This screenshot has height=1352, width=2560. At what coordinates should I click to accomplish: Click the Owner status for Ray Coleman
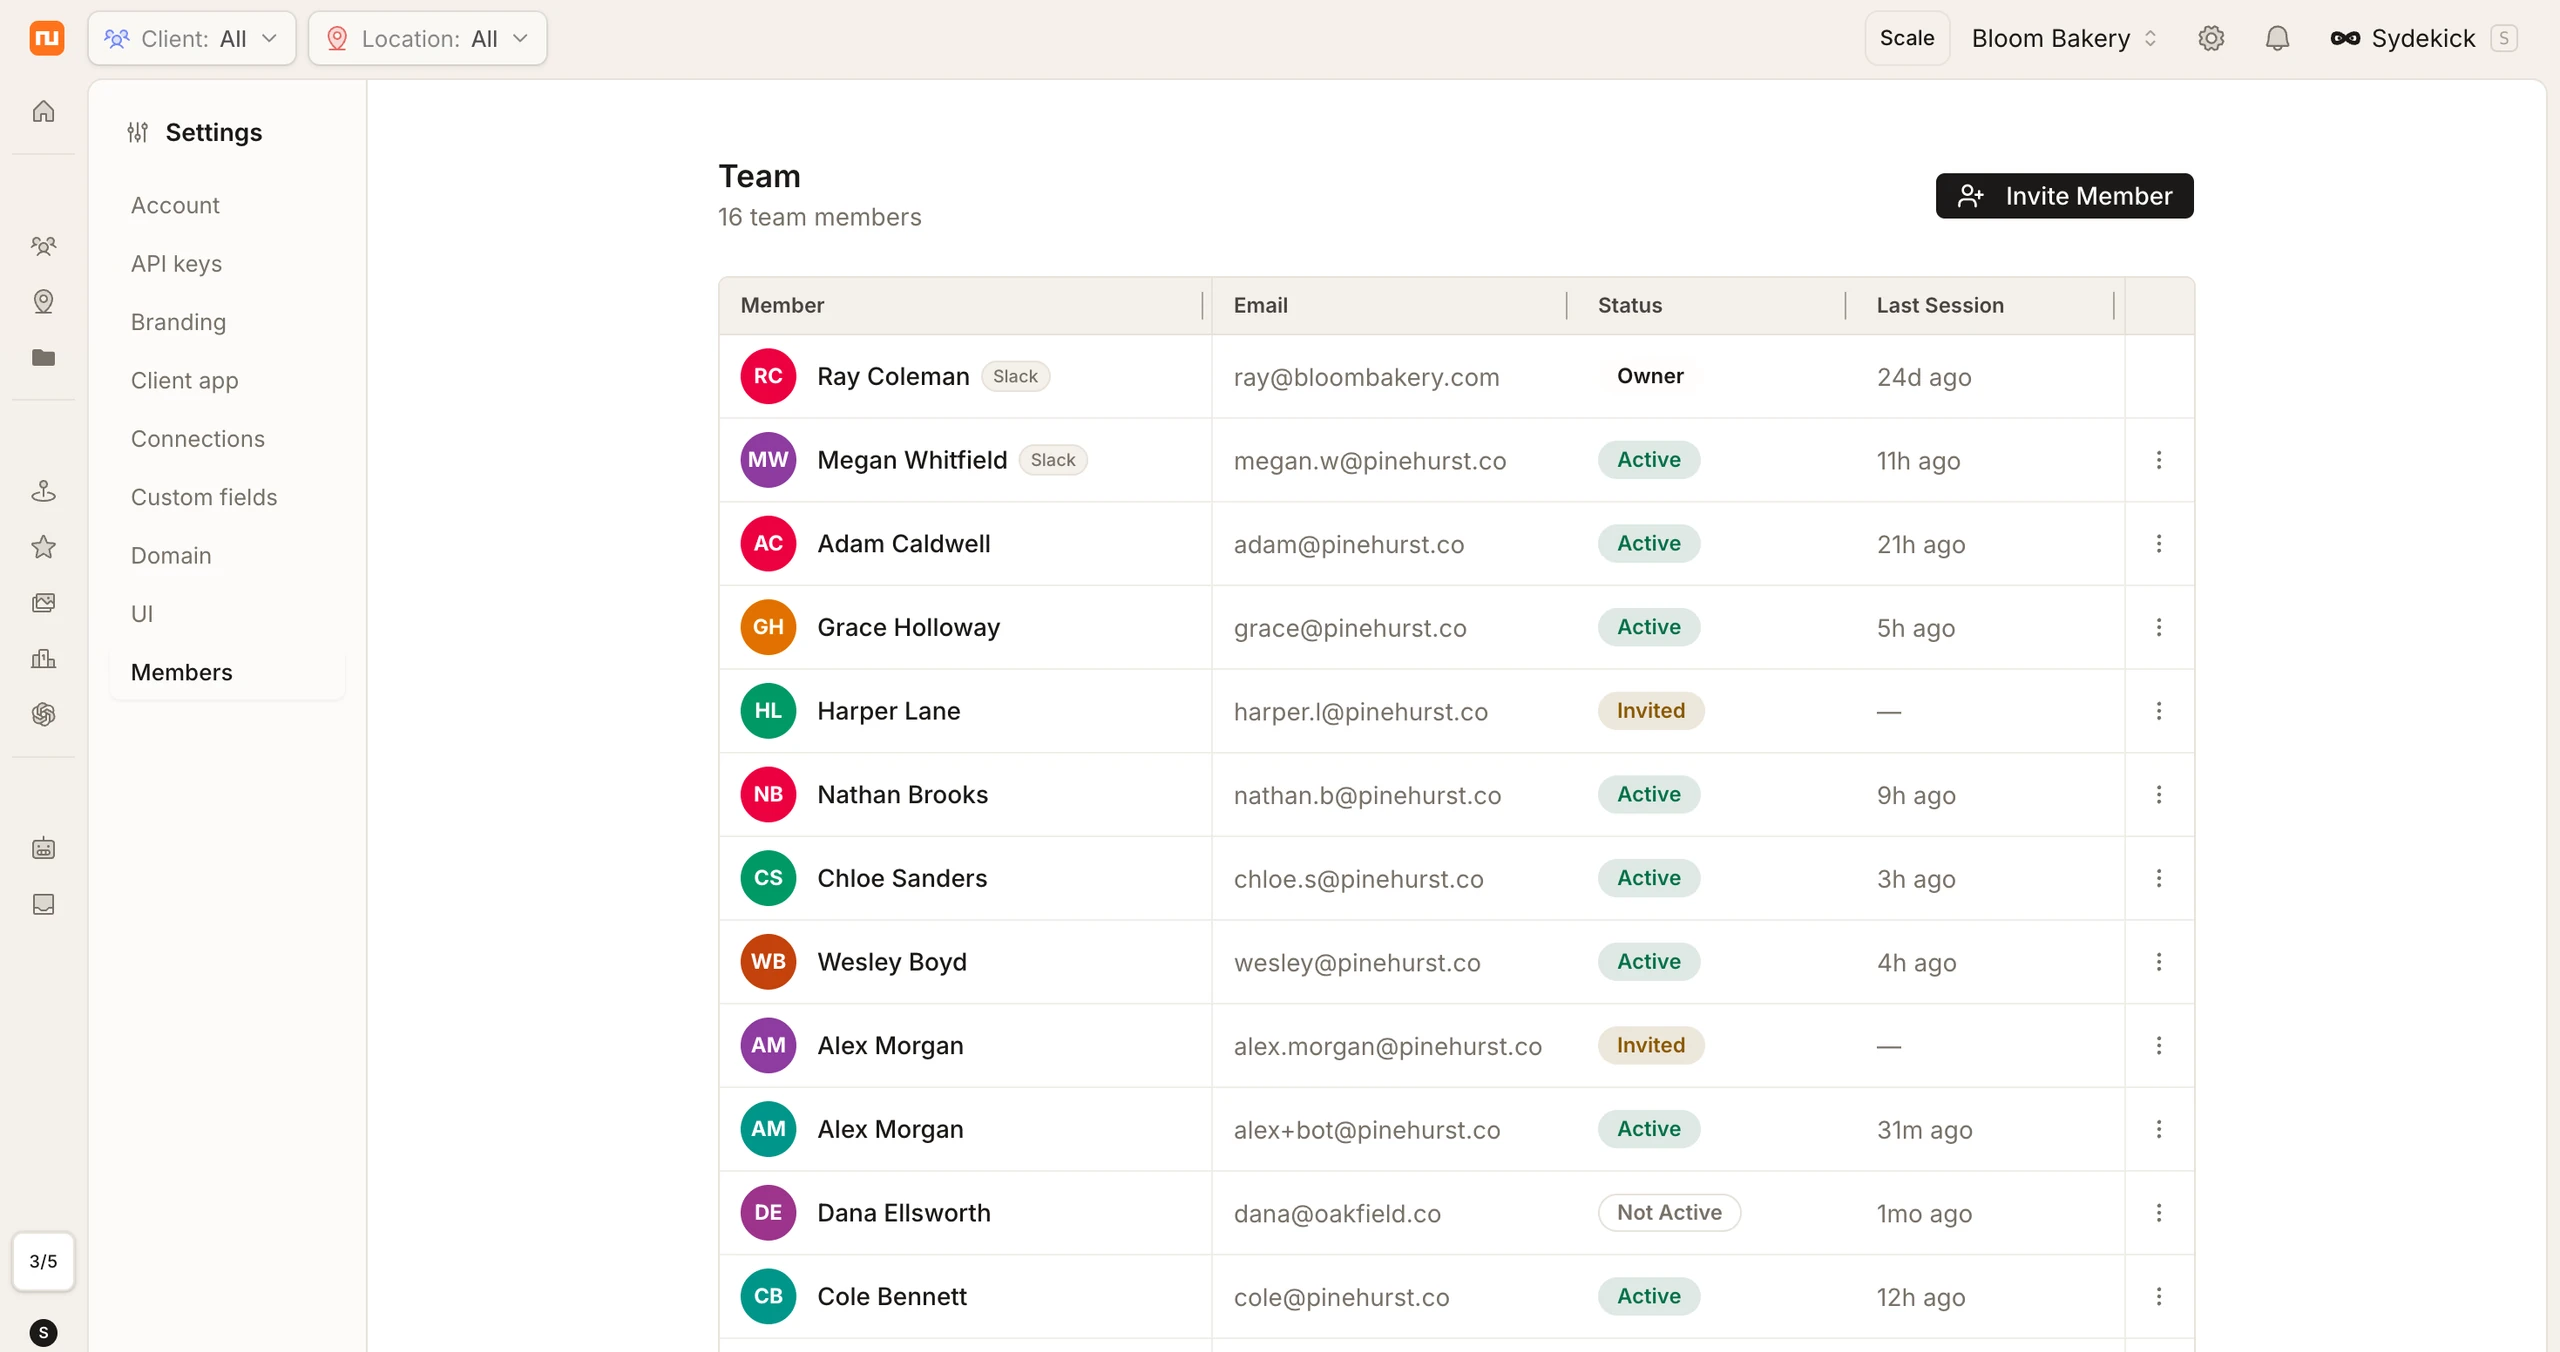(x=1650, y=376)
